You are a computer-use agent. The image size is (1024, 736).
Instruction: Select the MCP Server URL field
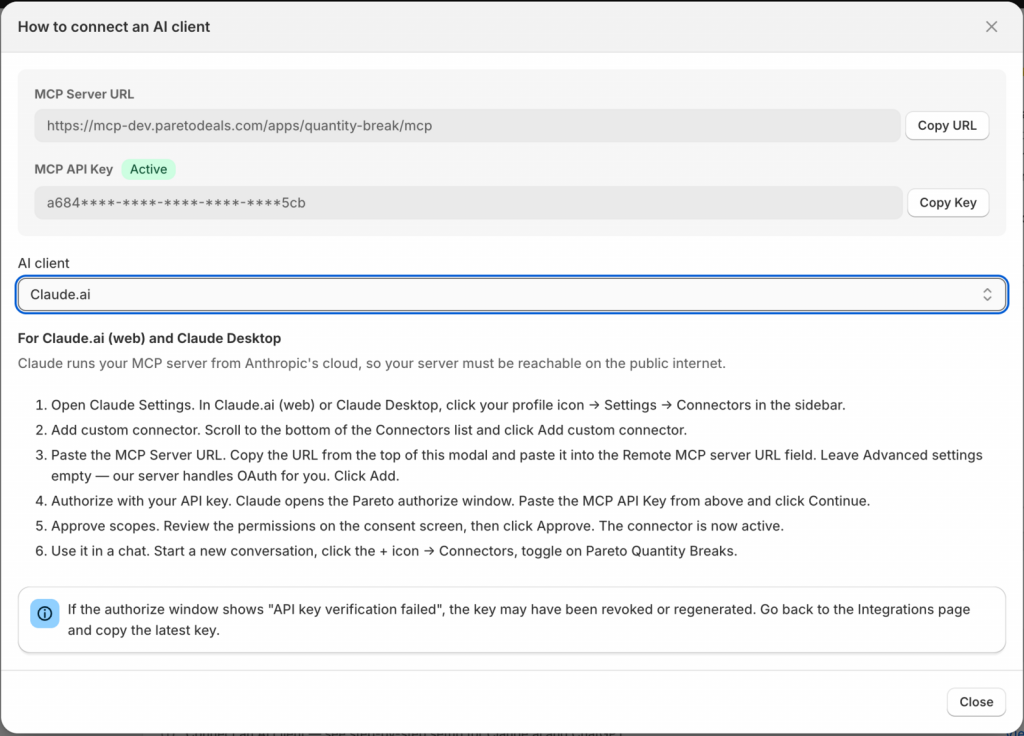pos(467,125)
